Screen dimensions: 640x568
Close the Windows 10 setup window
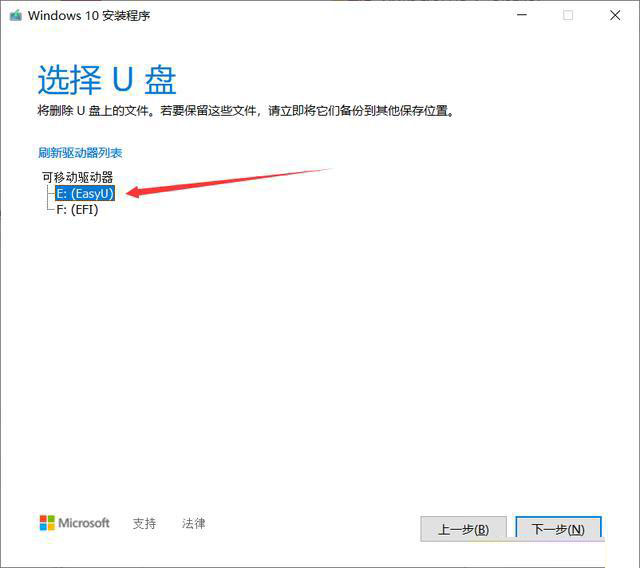pos(615,16)
